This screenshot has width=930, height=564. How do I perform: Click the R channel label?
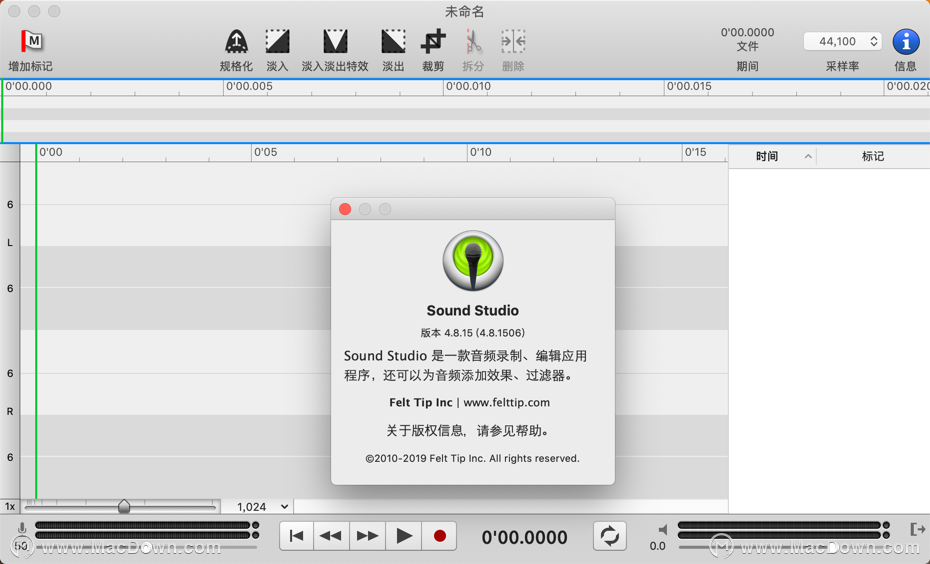click(10, 411)
